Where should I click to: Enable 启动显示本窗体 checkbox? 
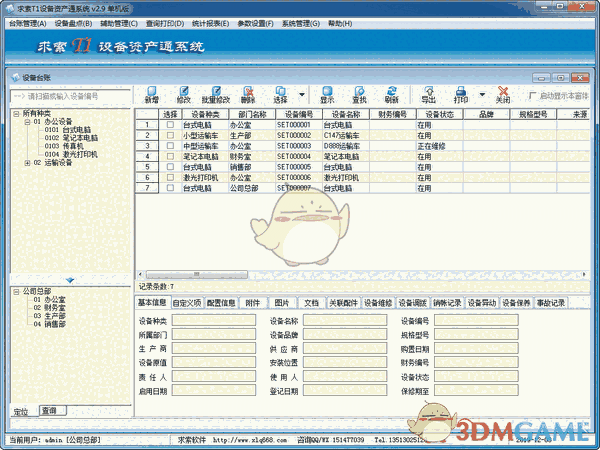click(x=532, y=95)
